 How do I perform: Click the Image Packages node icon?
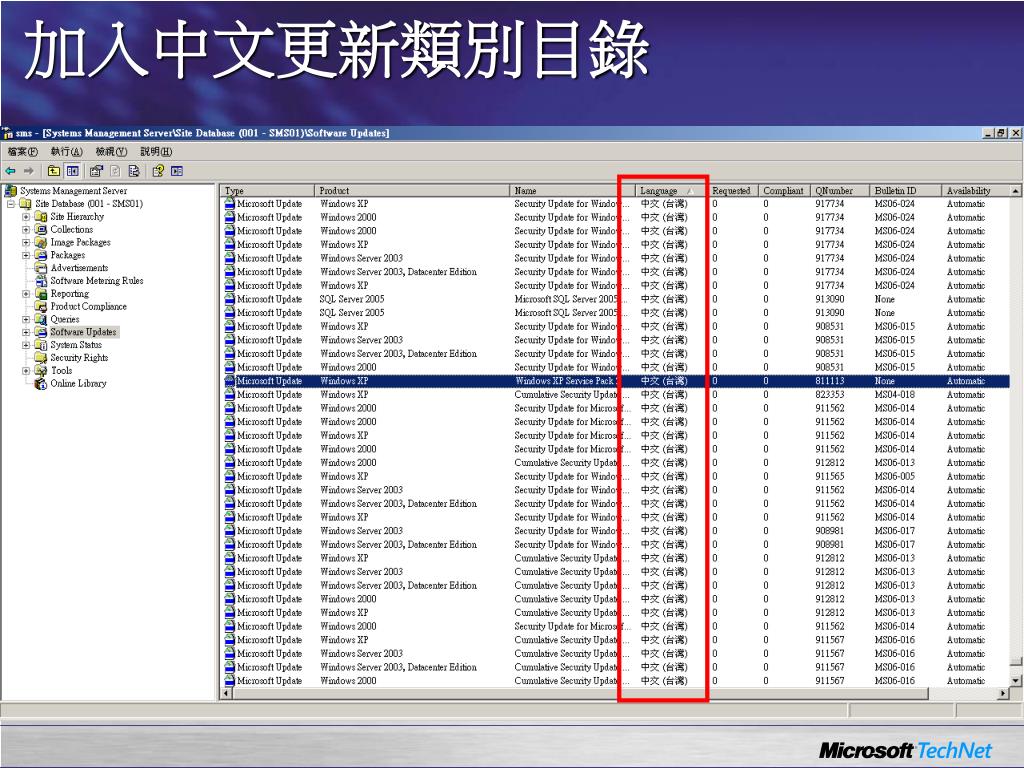[x=40, y=242]
